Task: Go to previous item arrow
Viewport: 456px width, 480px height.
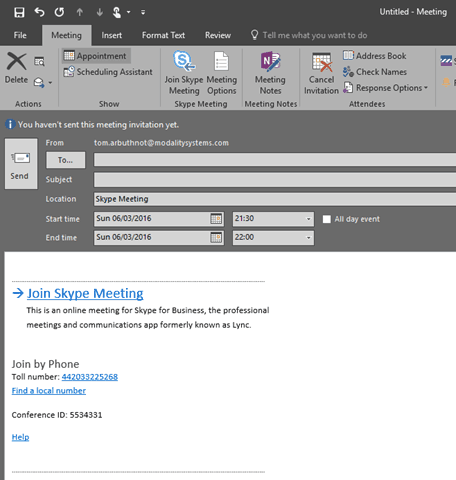Action: 80,12
